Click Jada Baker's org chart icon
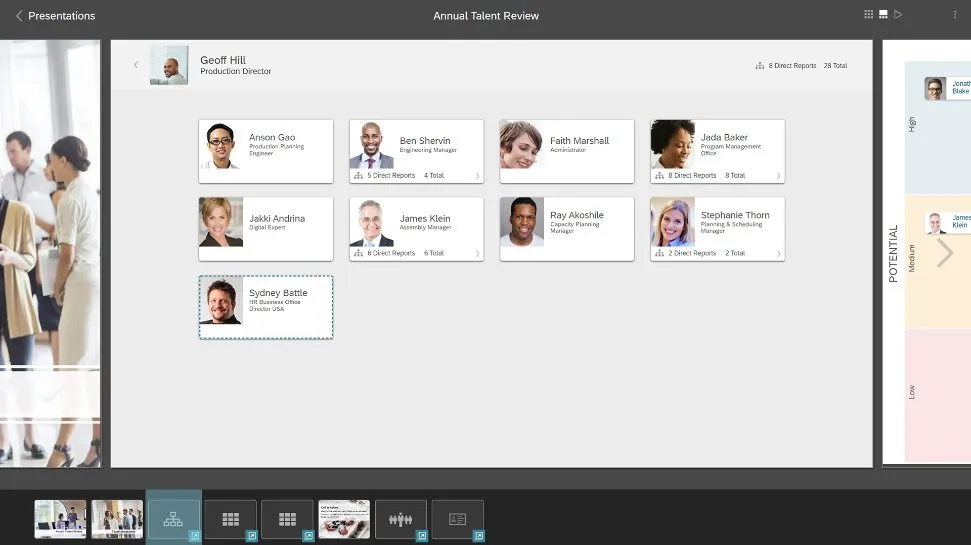This screenshot has height=545, width=971. [x=659, y=176]
